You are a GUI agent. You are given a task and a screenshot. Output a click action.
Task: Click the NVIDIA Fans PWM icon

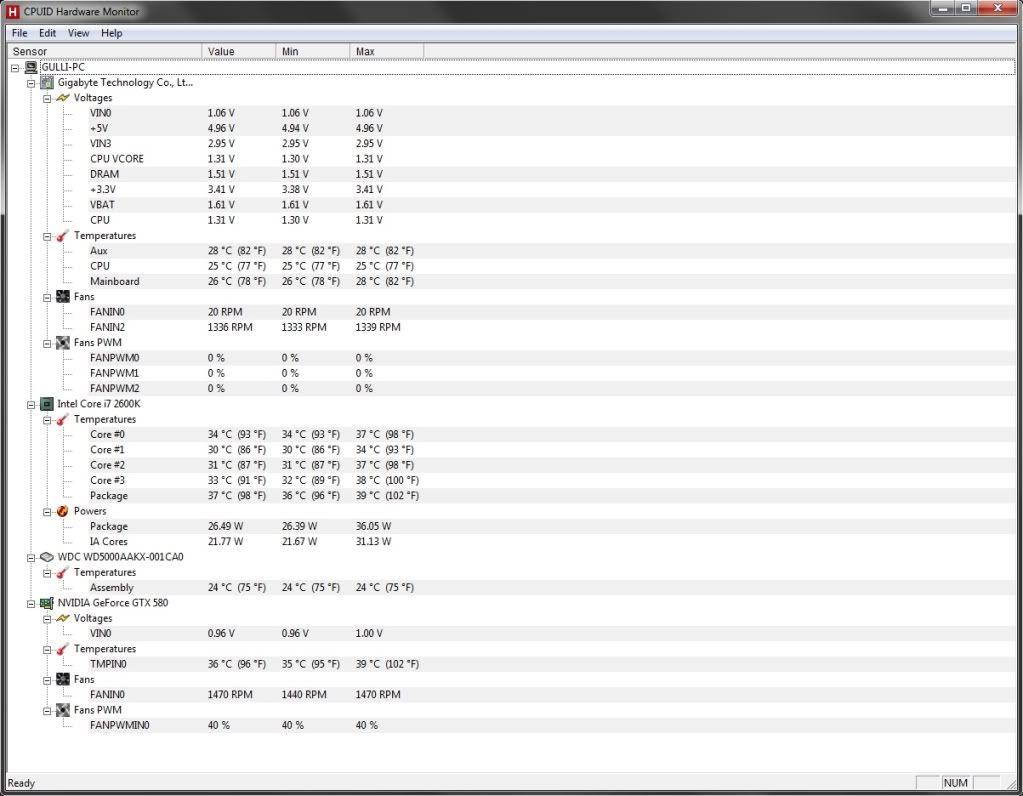point(63,711)
